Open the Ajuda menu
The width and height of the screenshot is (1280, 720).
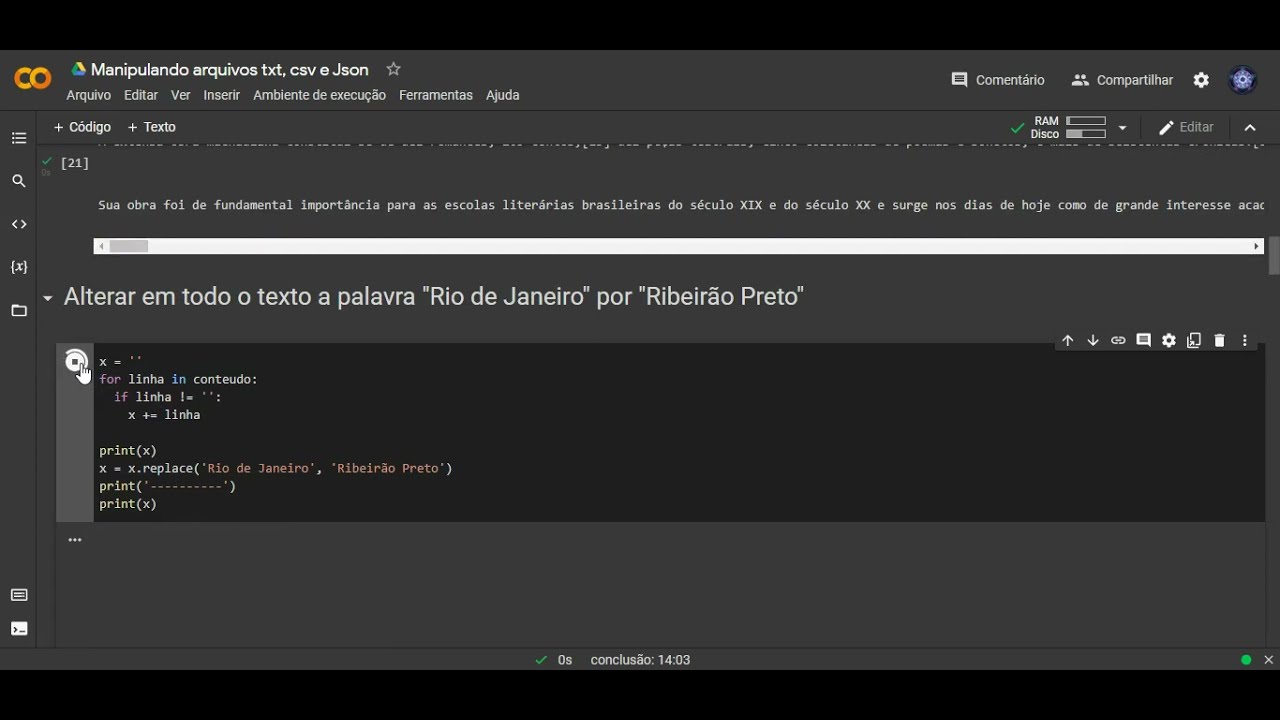coord(503,95)
